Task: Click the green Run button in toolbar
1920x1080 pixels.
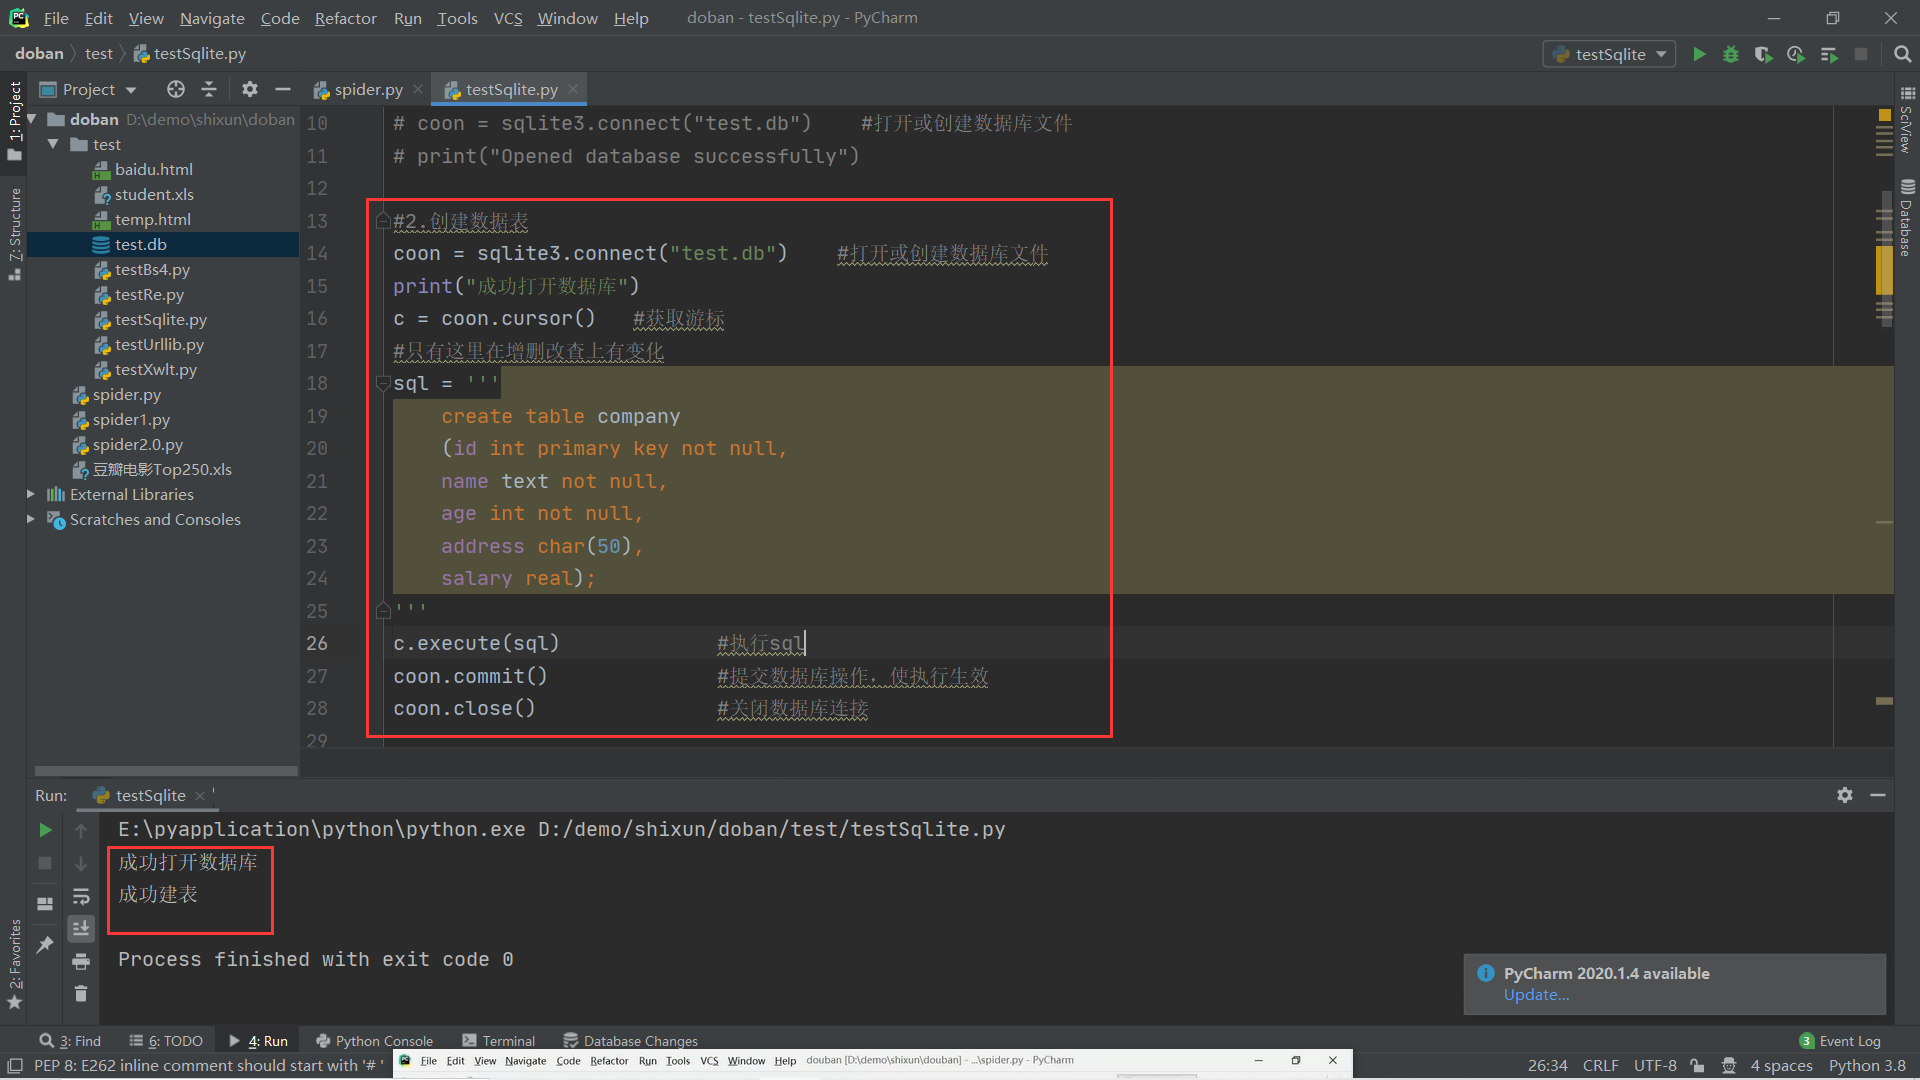Action: click(x=1699, y=54)
